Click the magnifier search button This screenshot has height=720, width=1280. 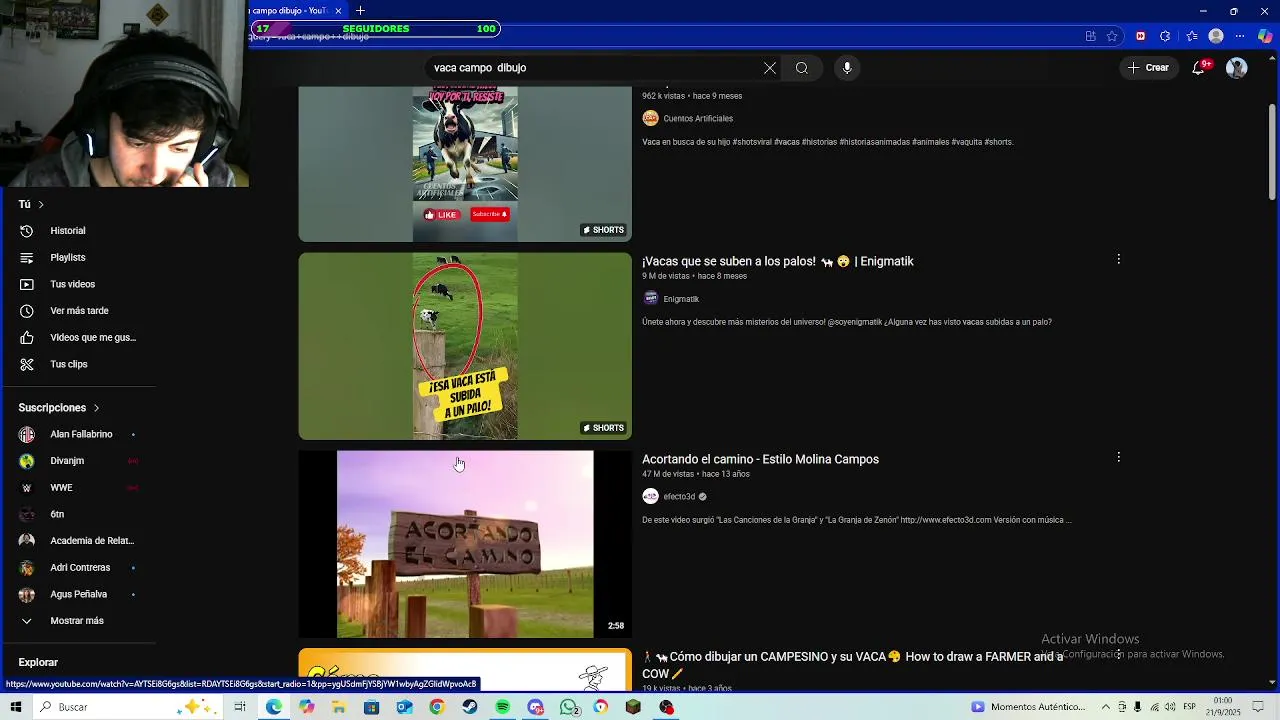(802, 68)
